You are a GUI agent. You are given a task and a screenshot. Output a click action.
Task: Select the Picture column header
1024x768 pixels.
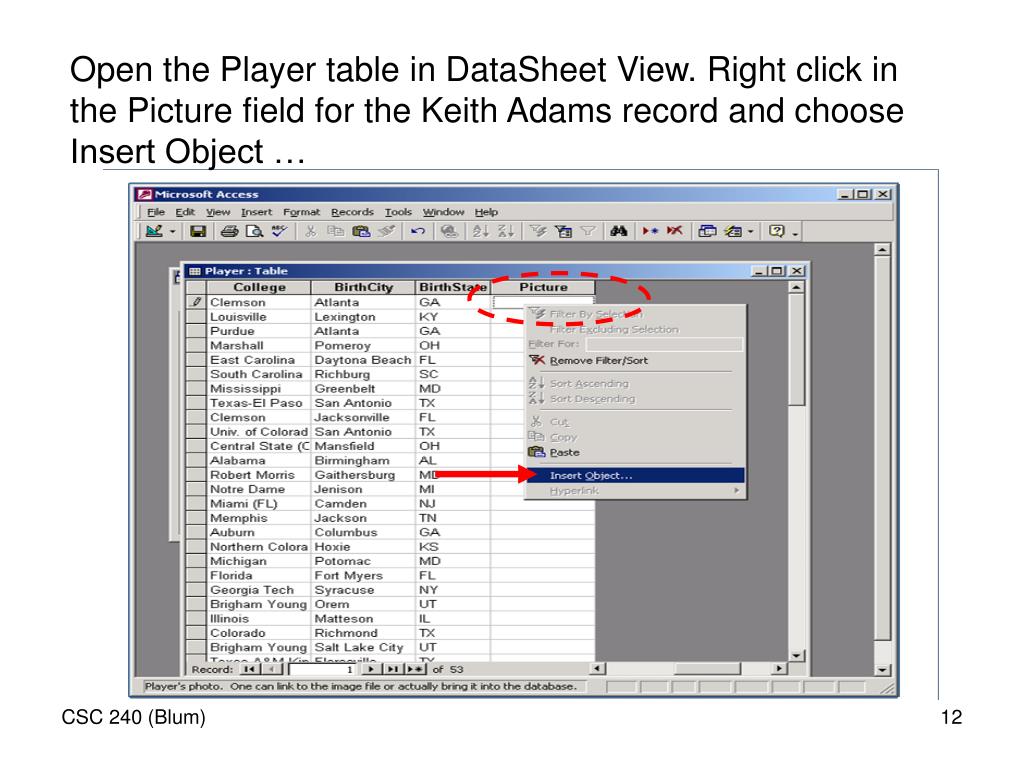tap(543, 287)
